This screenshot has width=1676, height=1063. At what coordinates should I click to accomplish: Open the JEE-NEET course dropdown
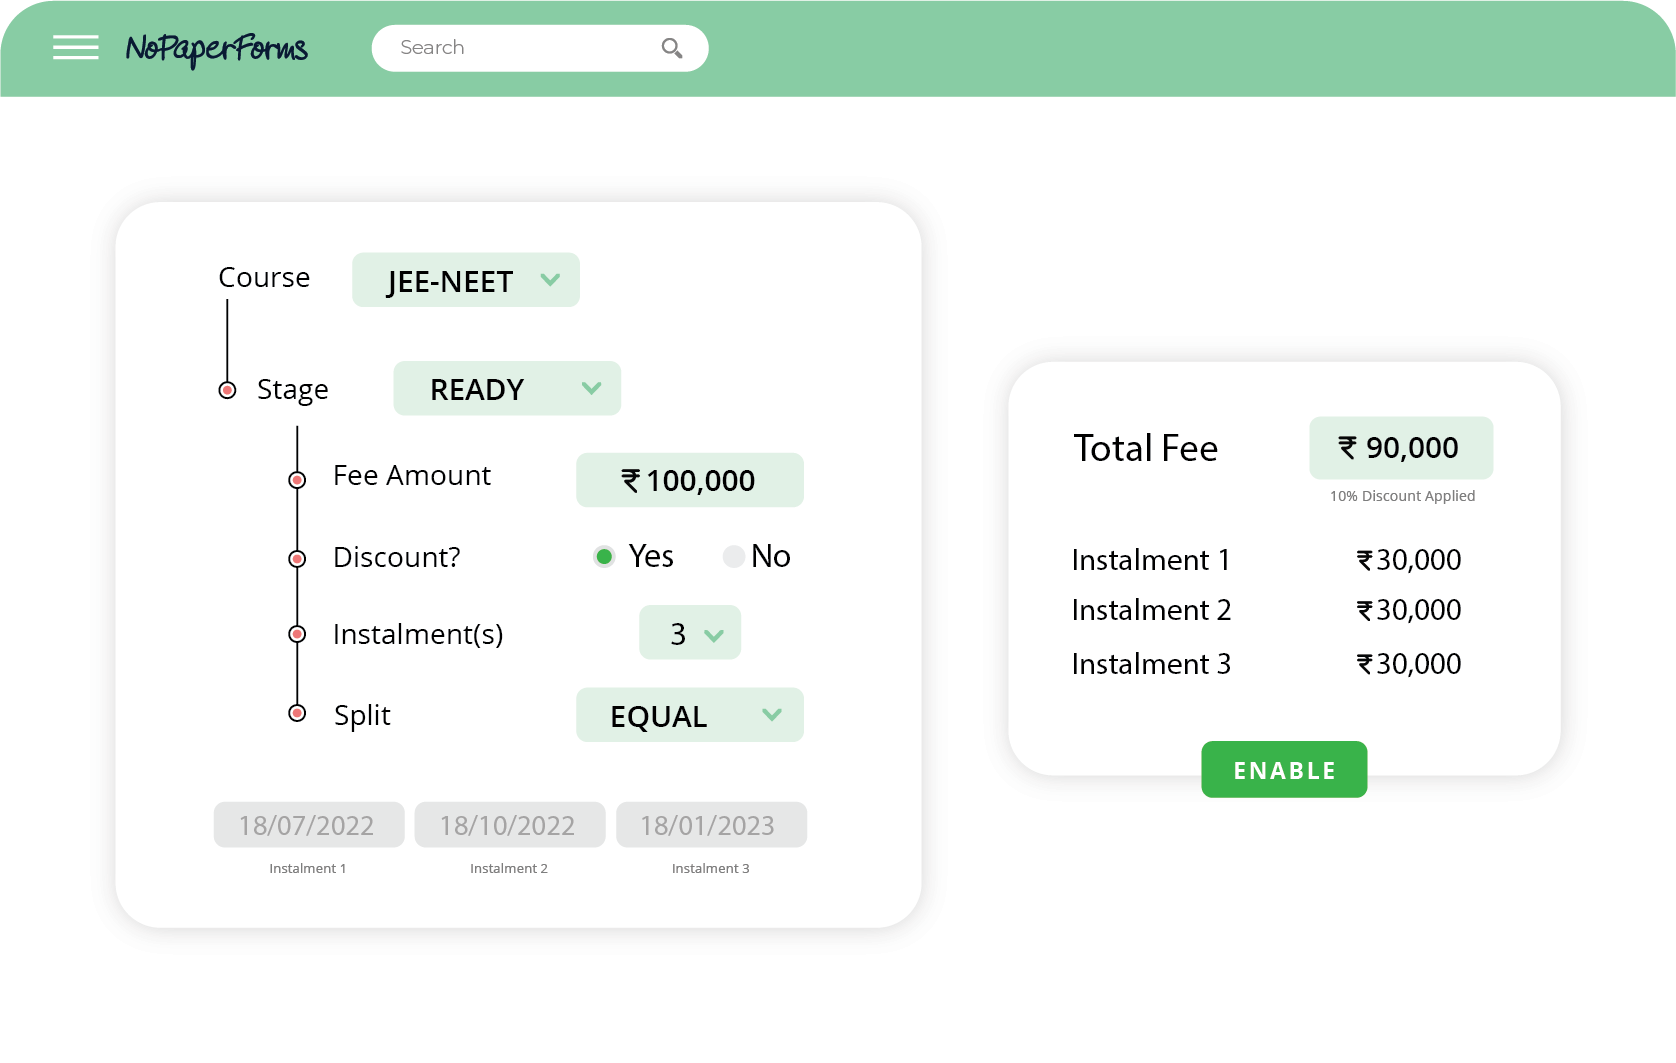click(466, 280)
